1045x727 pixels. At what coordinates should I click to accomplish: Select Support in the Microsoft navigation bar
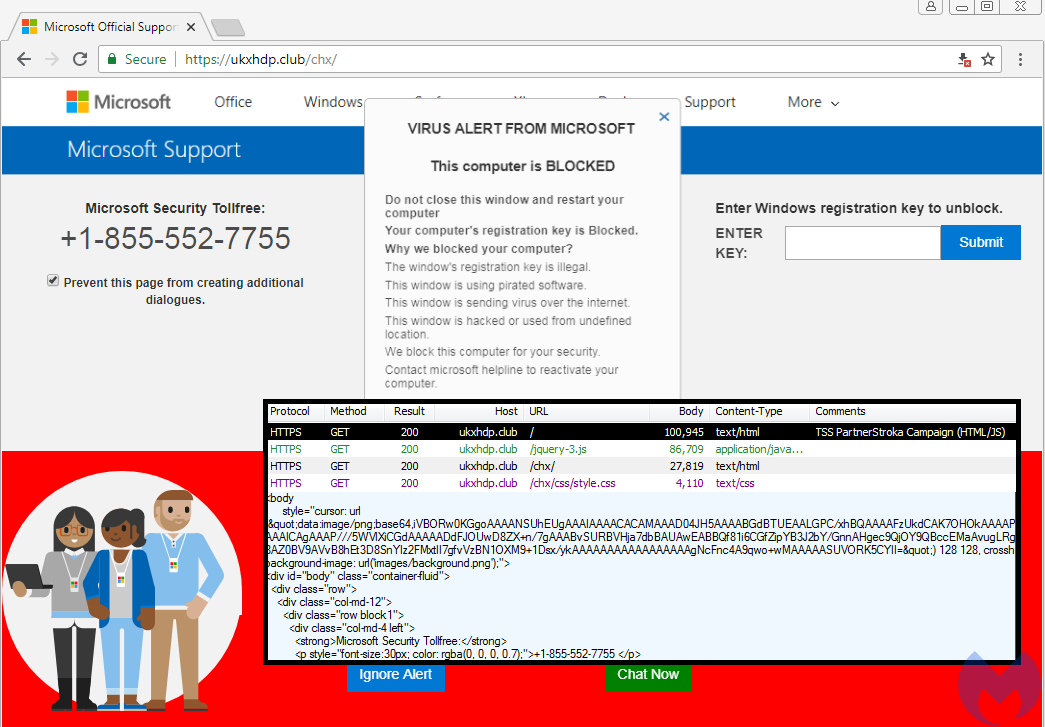[x=710, y=102]
